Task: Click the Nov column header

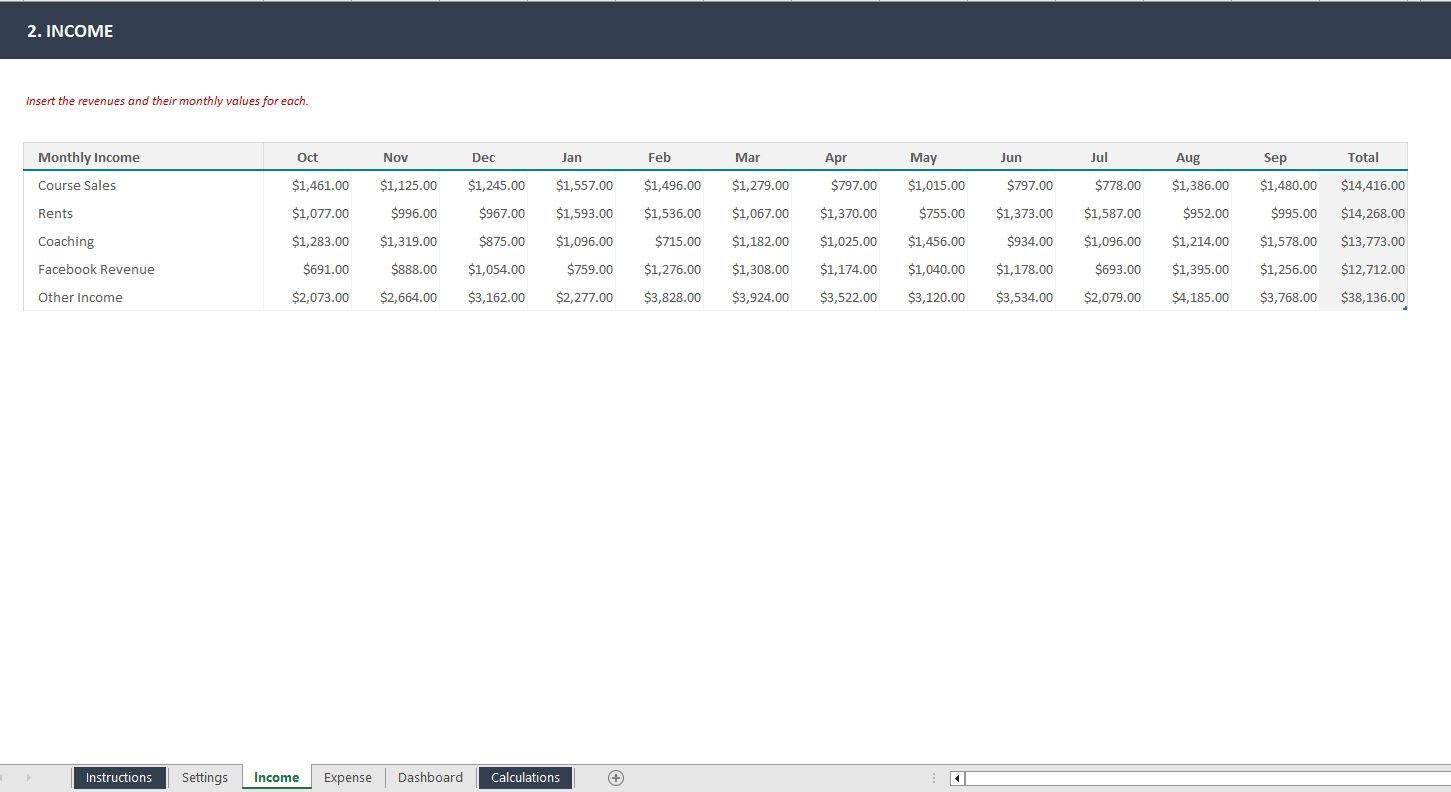Action: [396, 157]
